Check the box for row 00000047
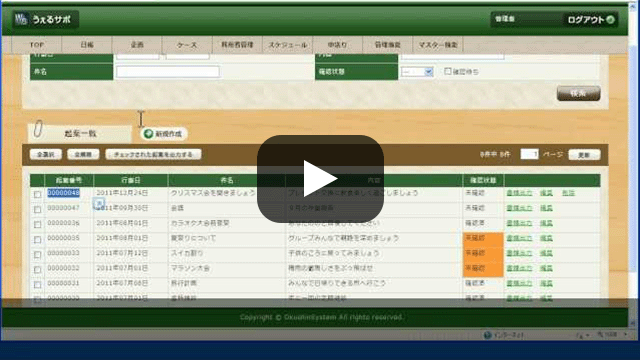Screen dimensions: 640x360 (38, 209)
